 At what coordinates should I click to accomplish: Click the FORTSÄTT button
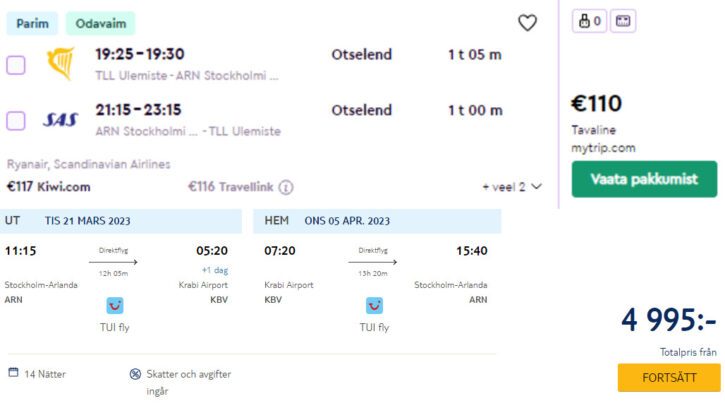[669, 378]
